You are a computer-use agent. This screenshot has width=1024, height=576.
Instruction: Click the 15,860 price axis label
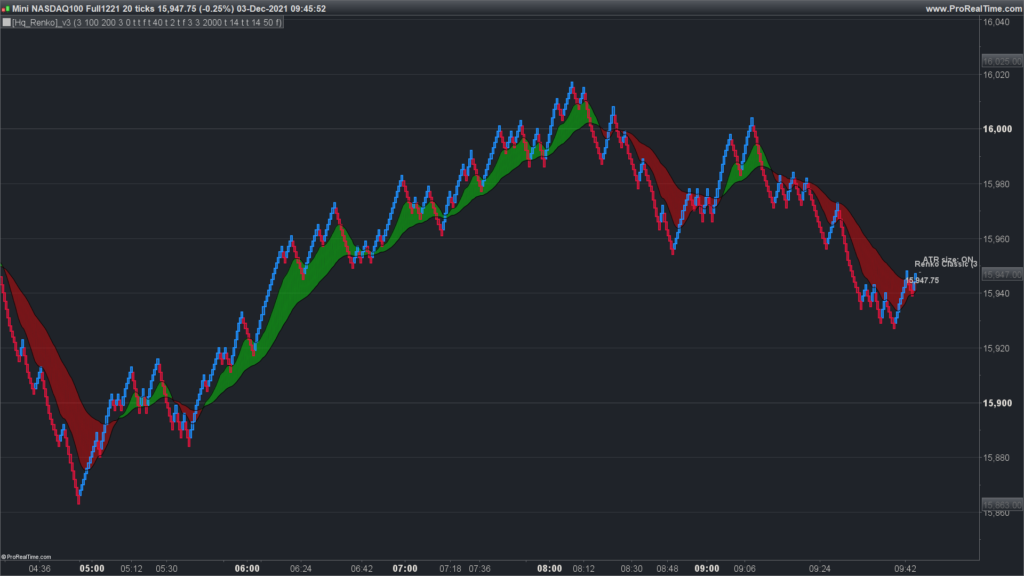[996, 513]
